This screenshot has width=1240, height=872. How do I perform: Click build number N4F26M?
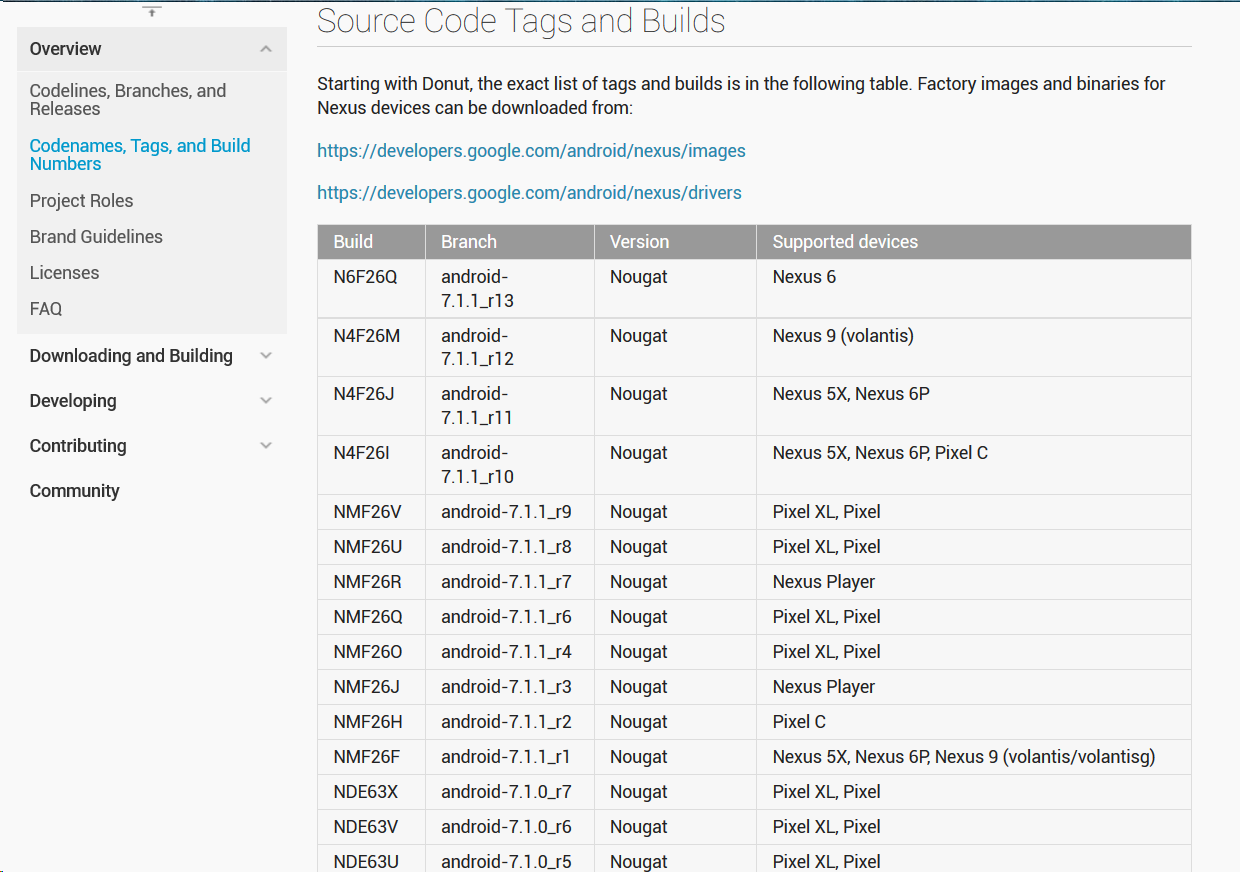367,336
